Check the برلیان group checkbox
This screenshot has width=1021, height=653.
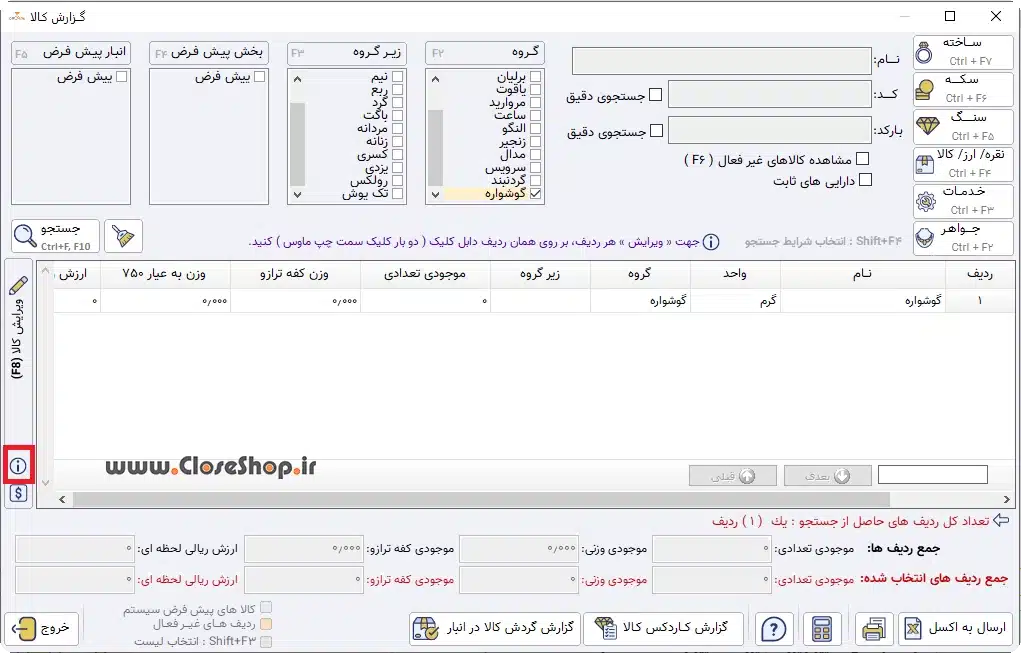535,77
